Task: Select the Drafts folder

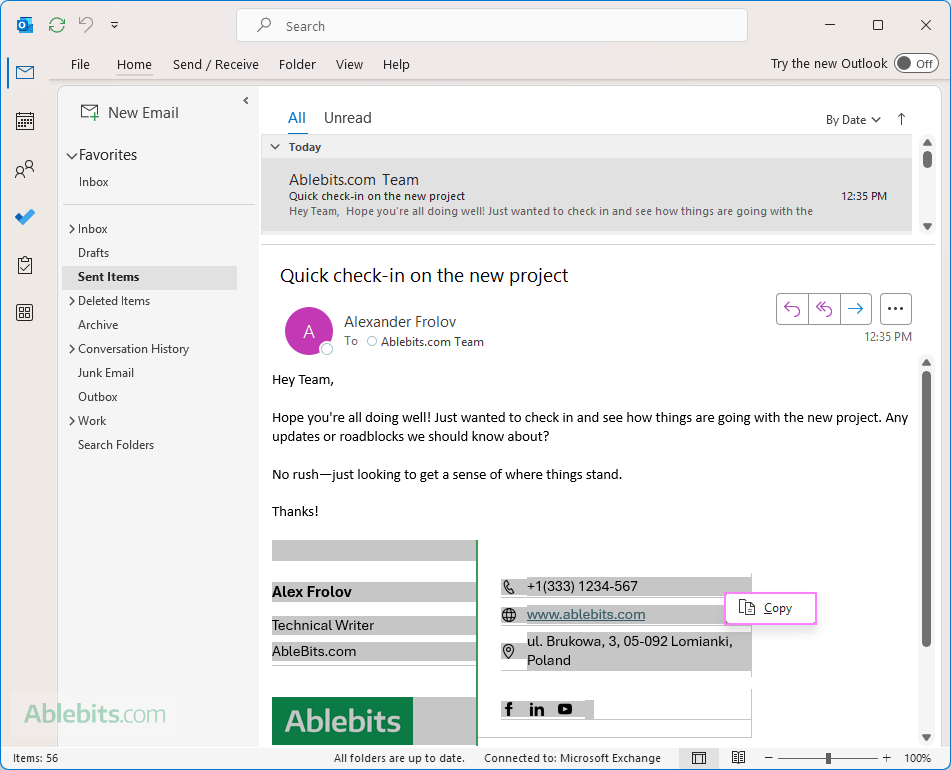Action: (93, 253)
